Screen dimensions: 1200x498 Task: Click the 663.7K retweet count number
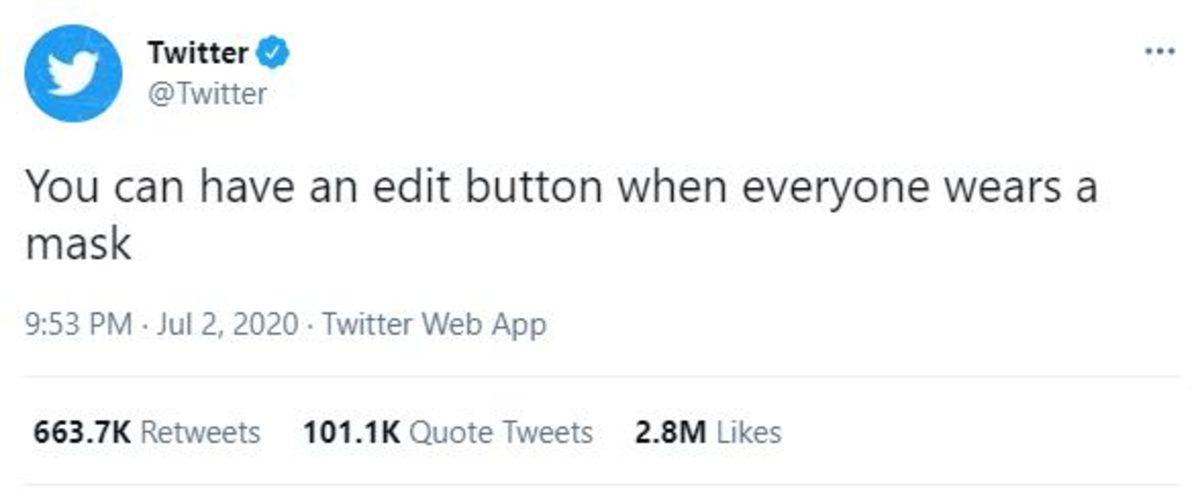[81, 432]
